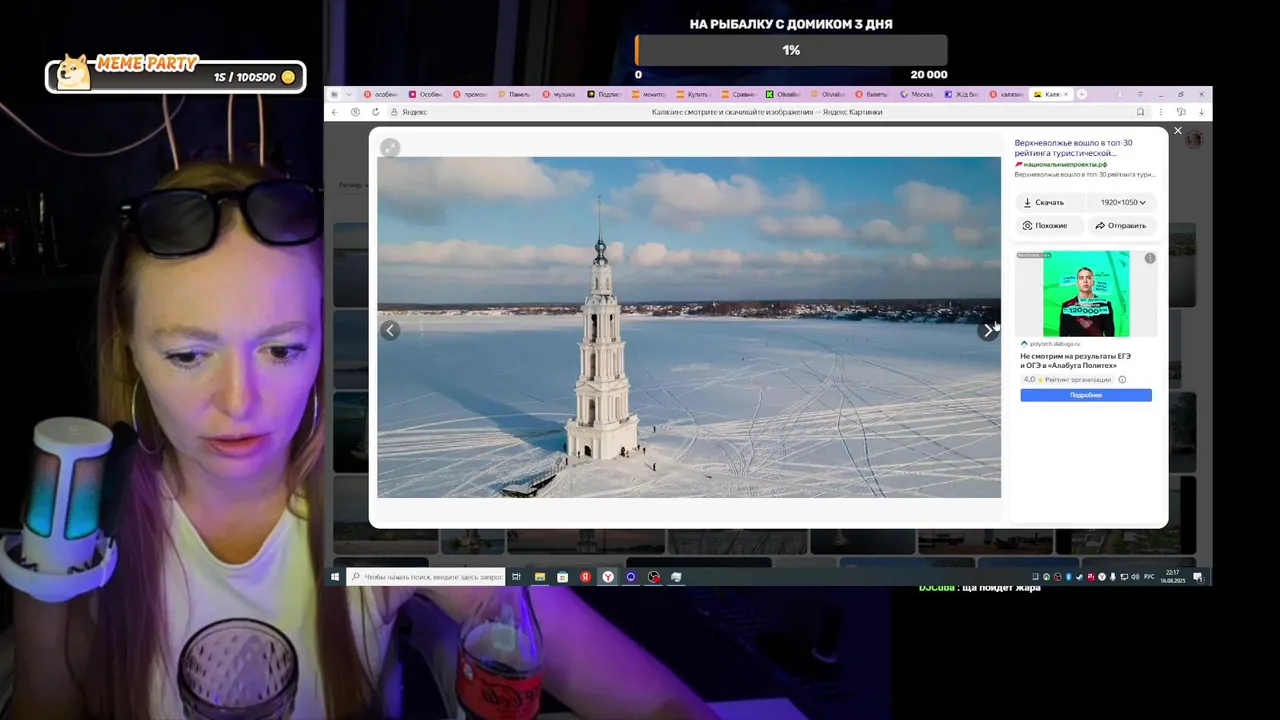Click the Не смотрим на результаты ЕГЭ headline

coord(1076,360)
